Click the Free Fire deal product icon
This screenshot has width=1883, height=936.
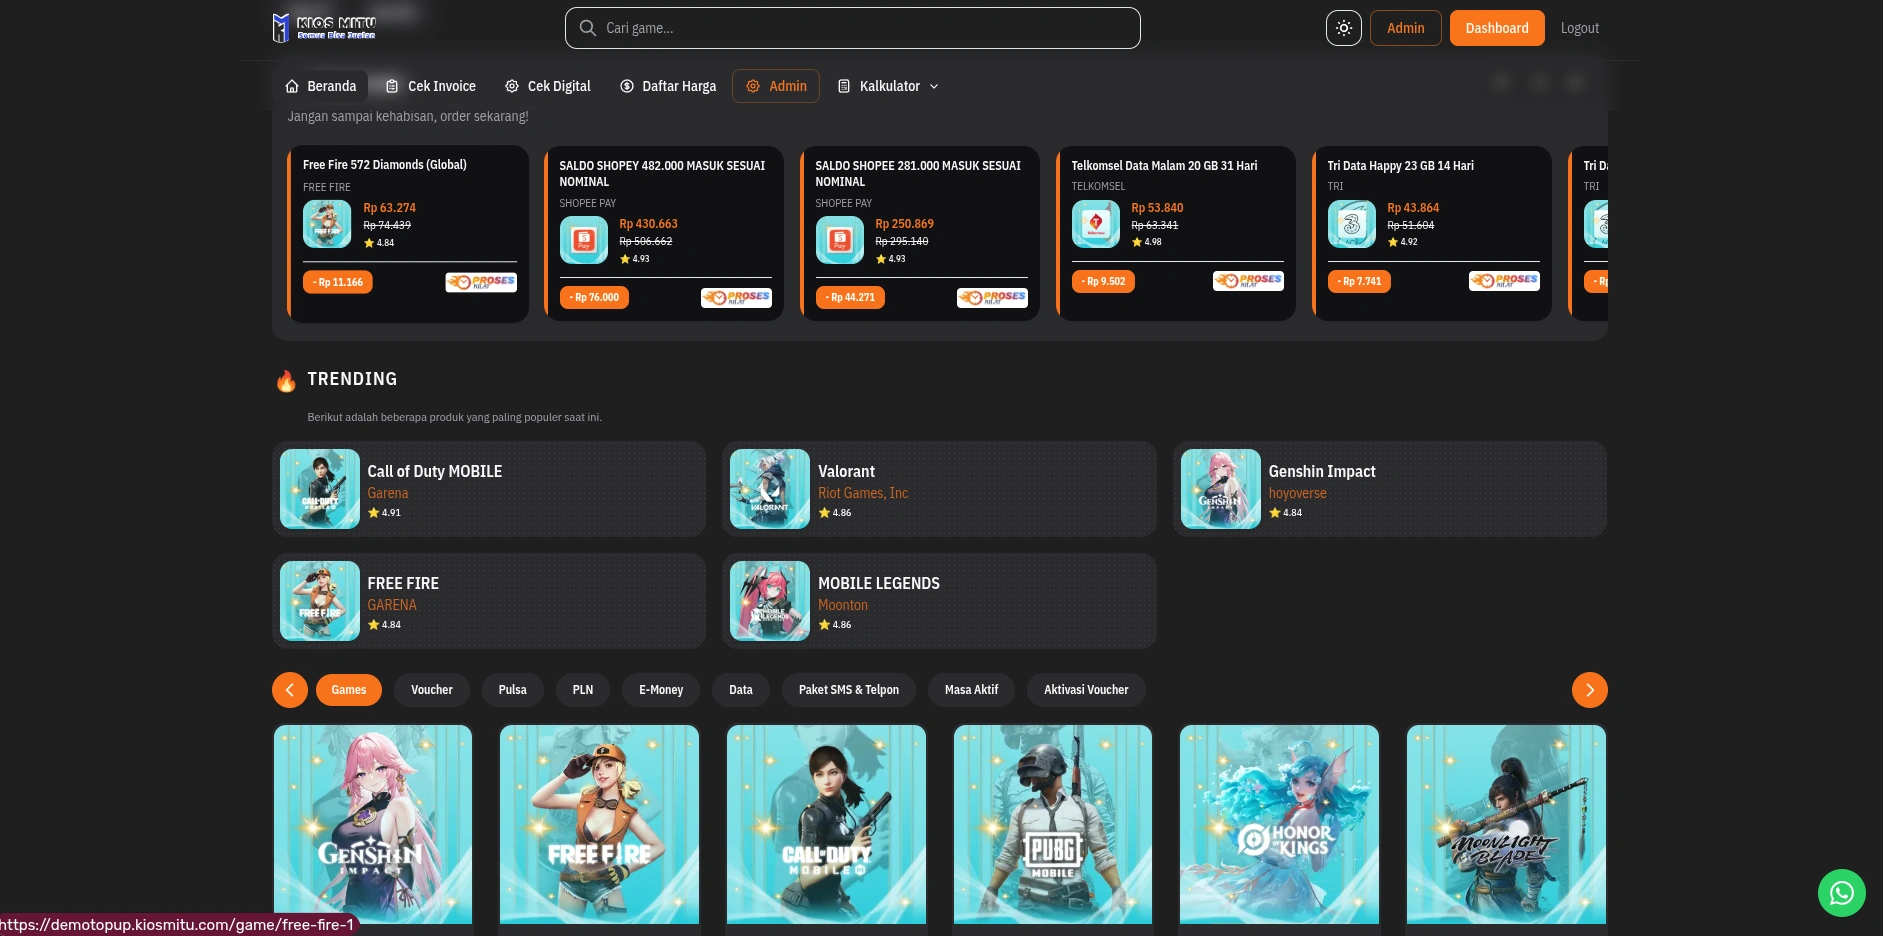coord(327,224)
